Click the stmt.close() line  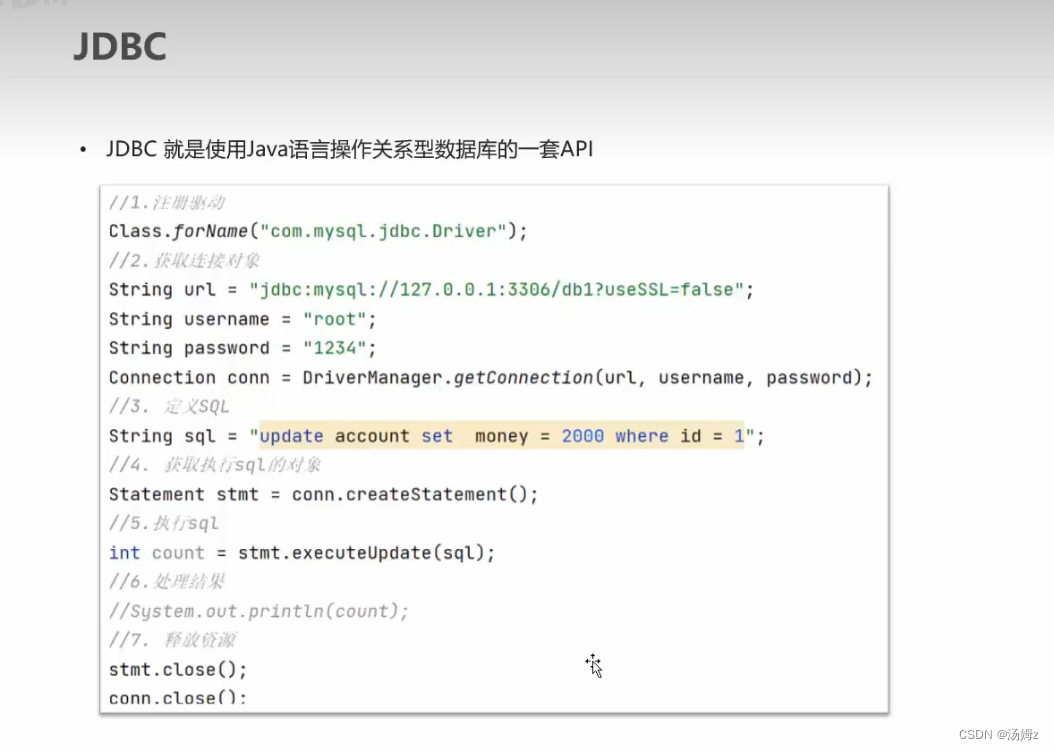(177, 669)
